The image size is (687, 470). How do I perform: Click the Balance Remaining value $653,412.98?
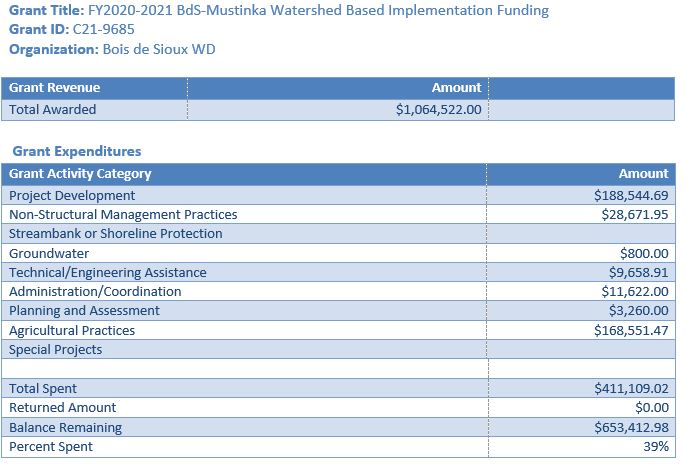pos(630,427)
